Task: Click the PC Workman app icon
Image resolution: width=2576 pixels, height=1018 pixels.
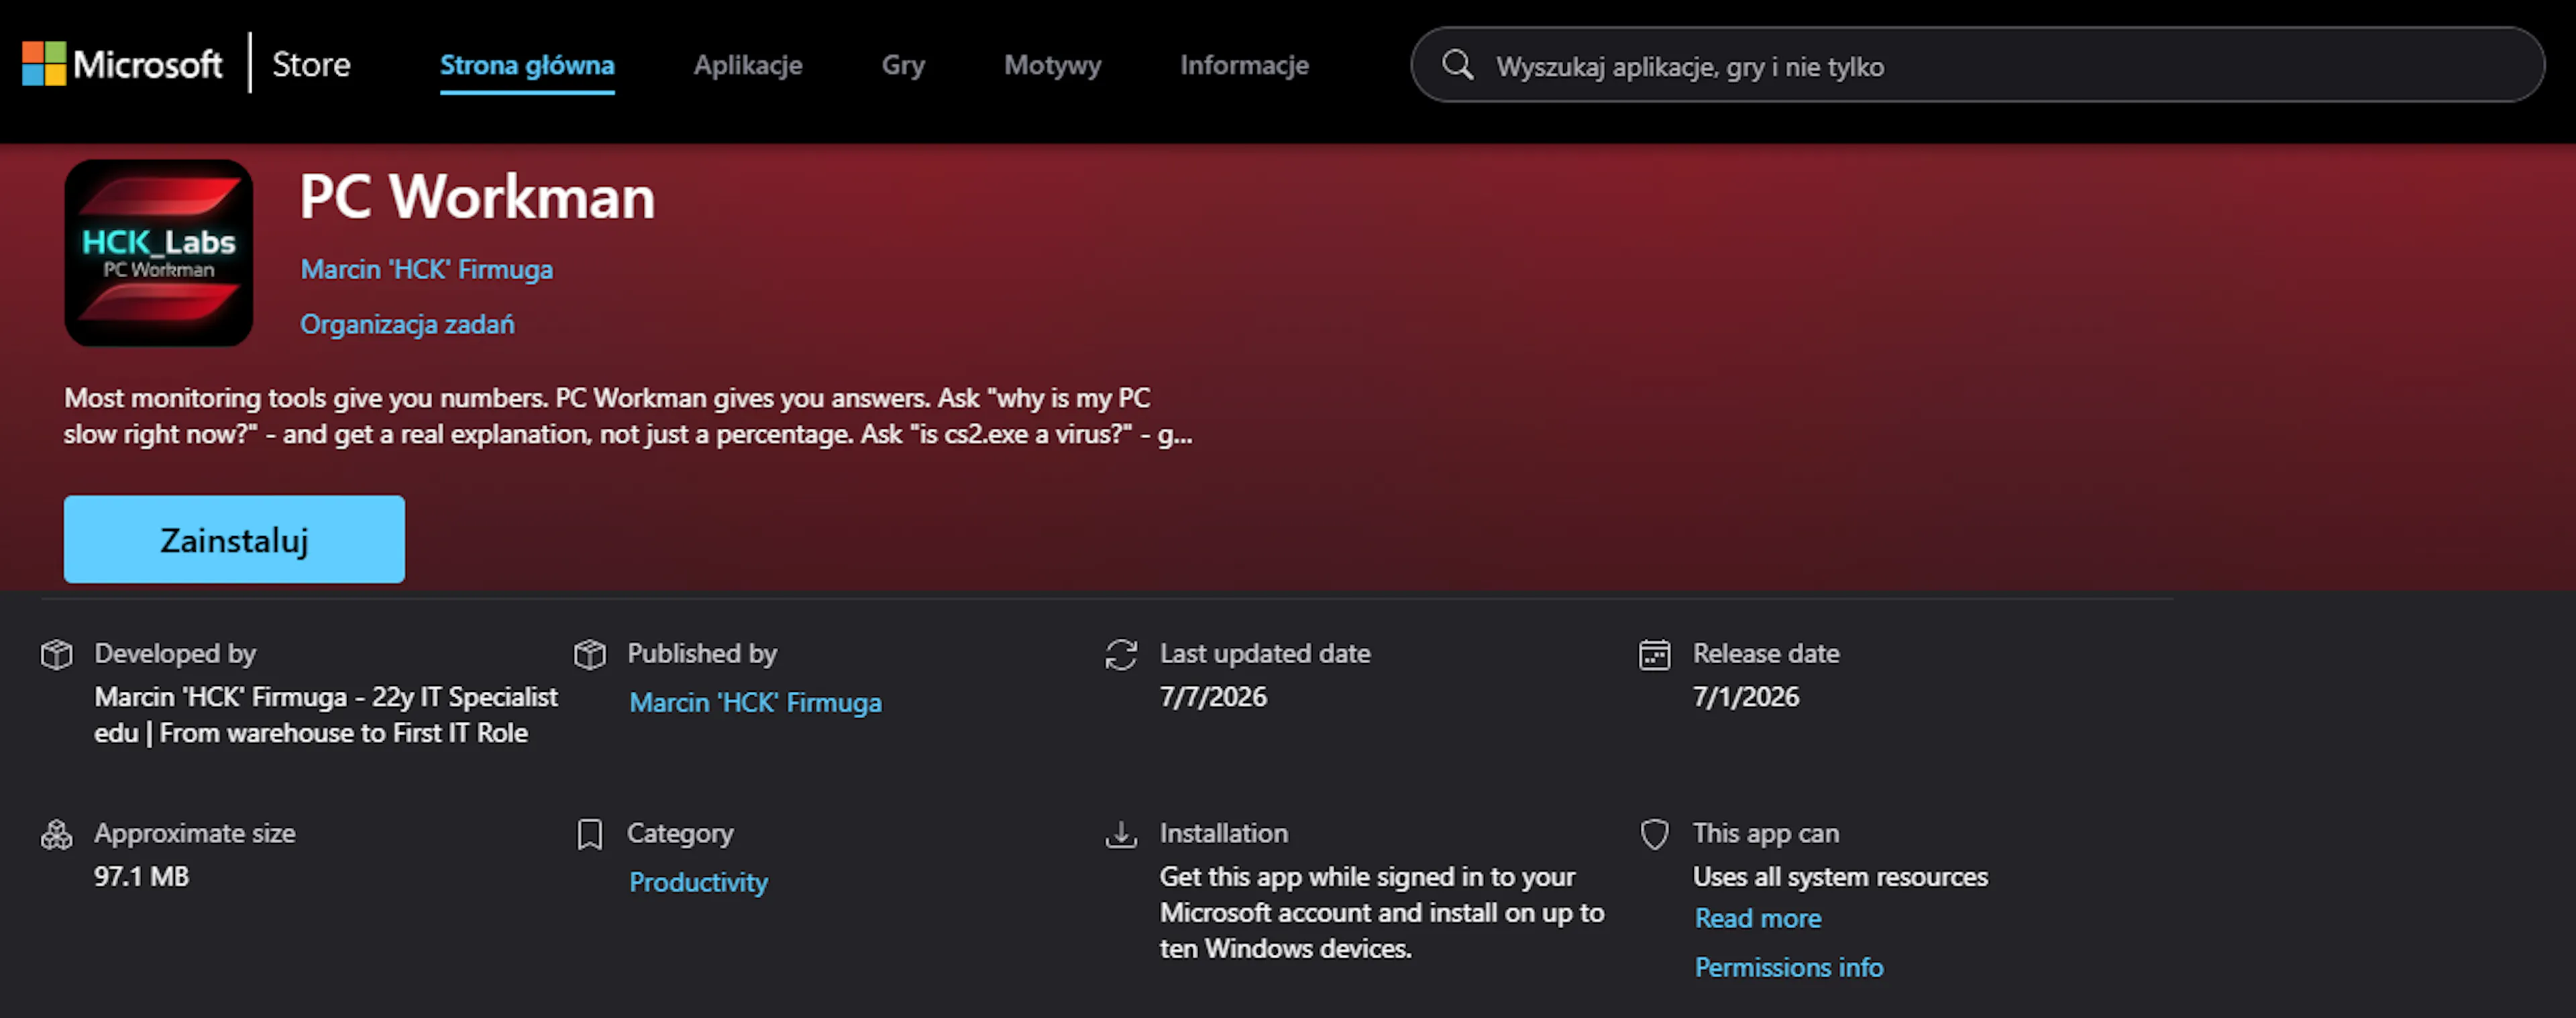Action: click(x=159, y=253)
